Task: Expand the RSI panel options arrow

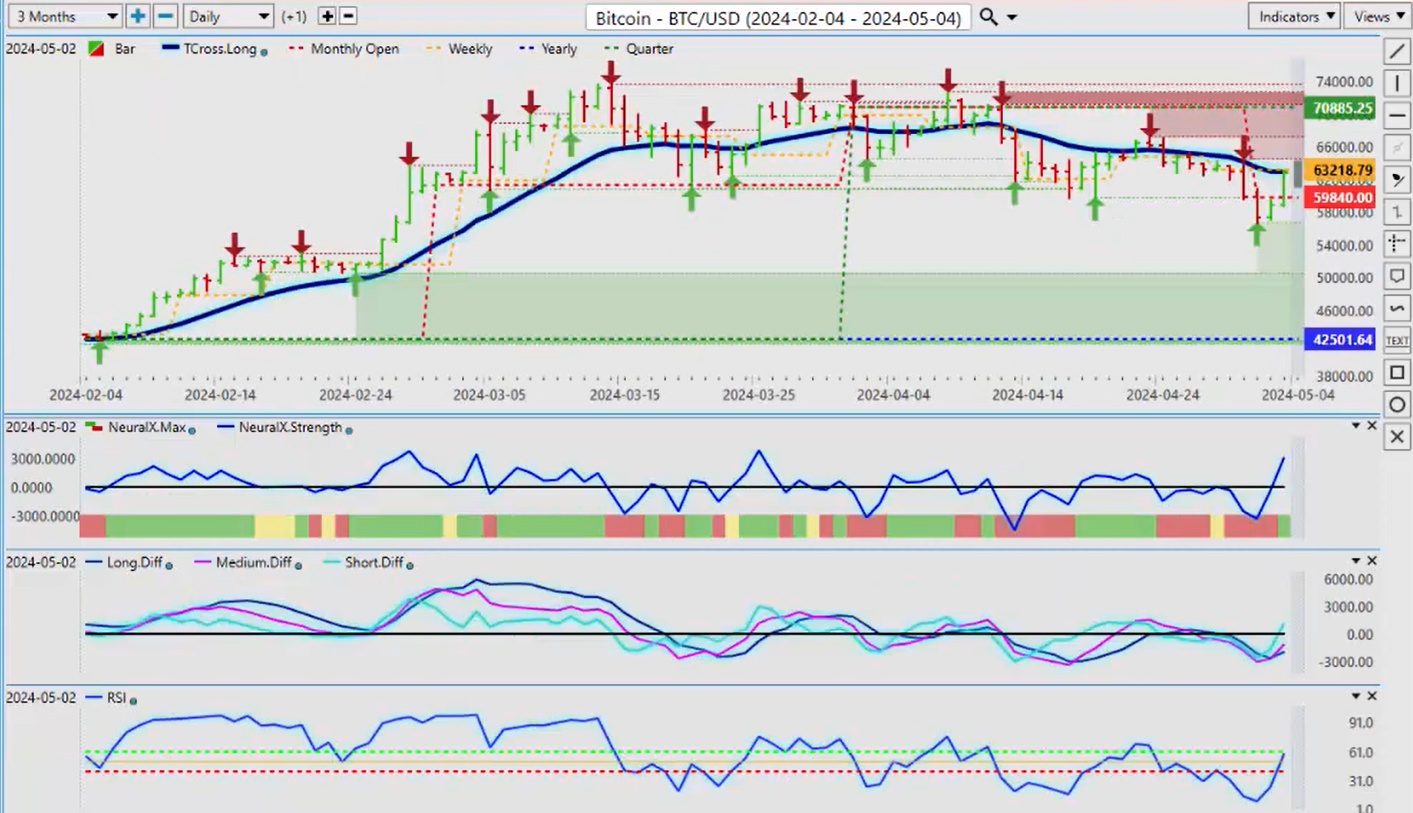Action: 1357,696
